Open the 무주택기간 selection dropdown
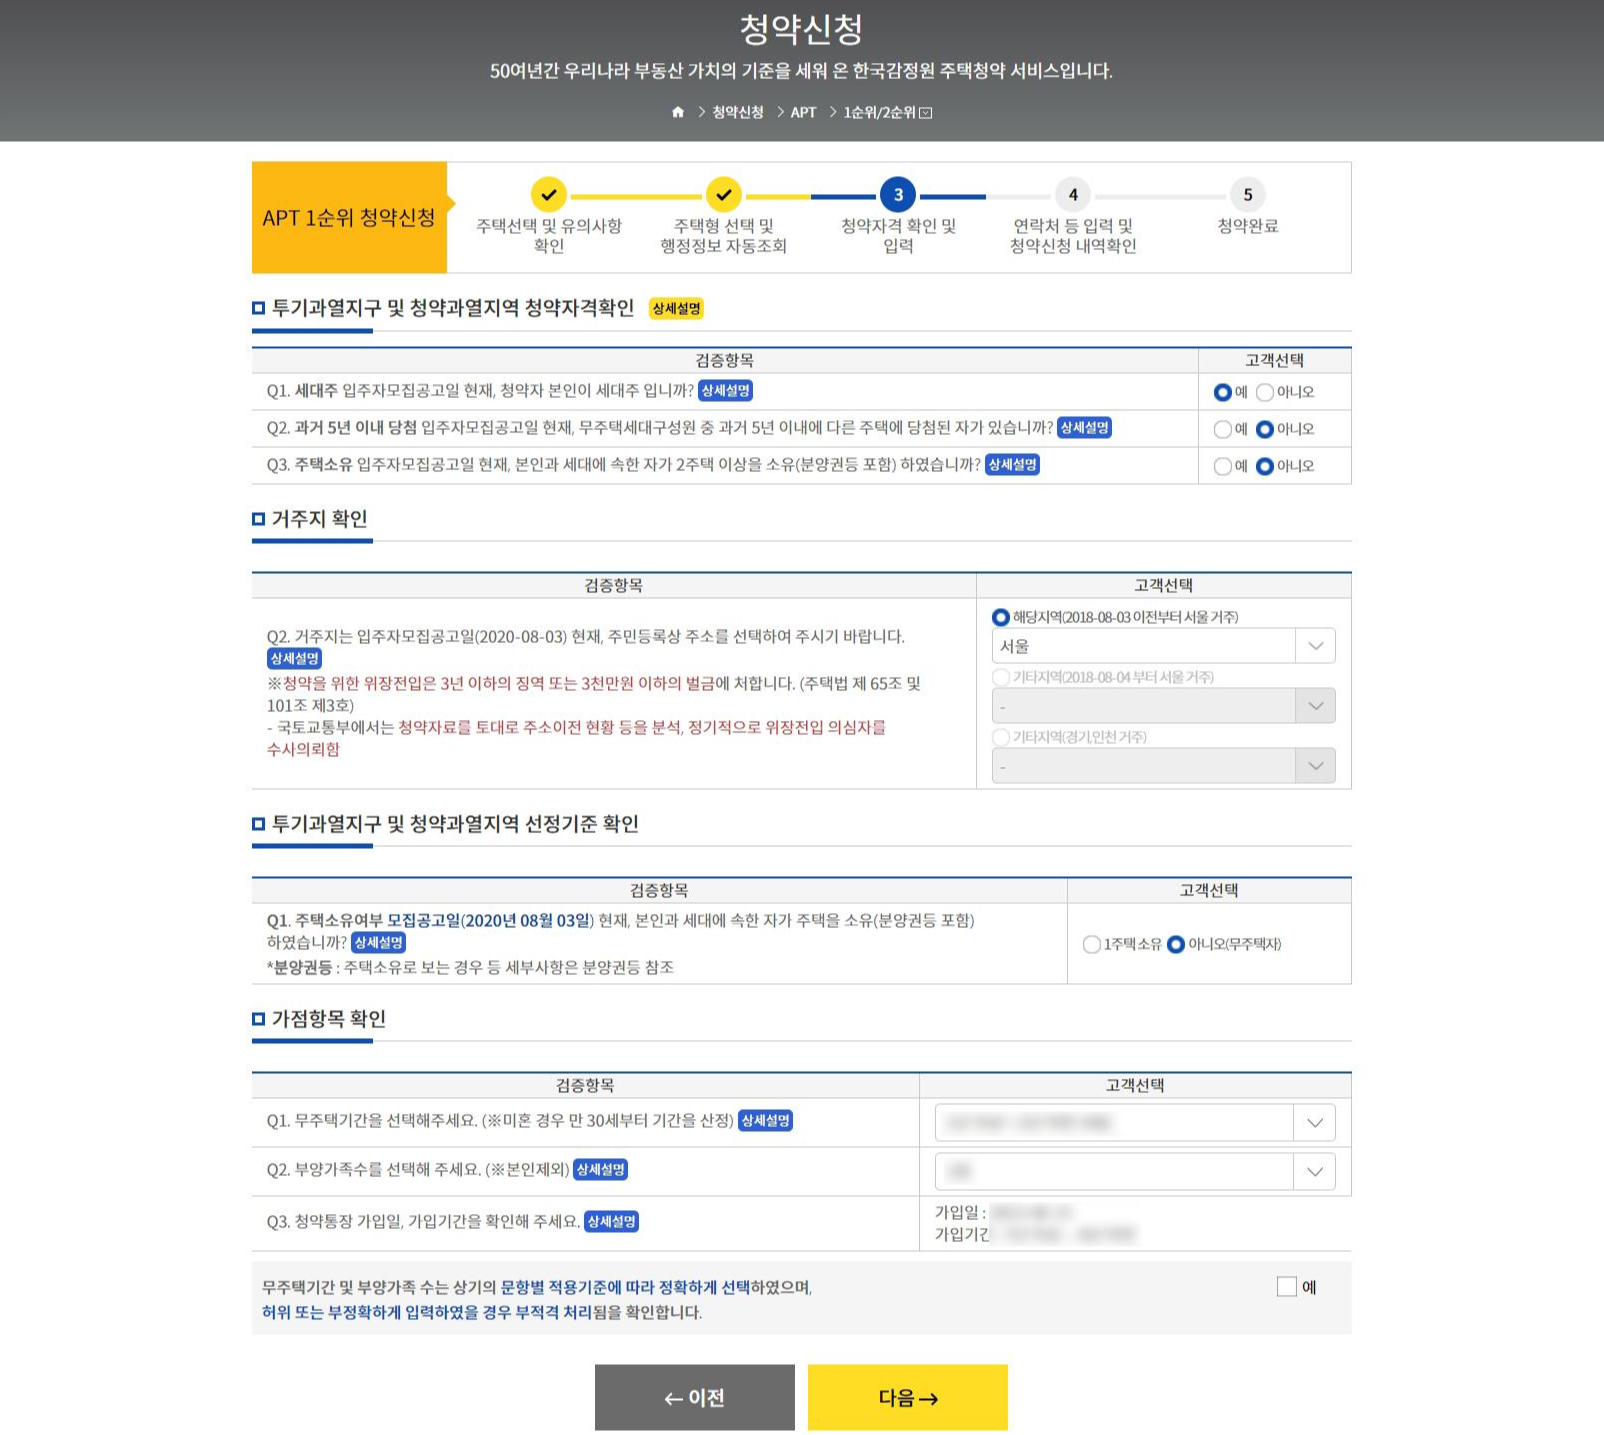1604x1435 pixels. pyautogui.click(x=1135, y=1123)
